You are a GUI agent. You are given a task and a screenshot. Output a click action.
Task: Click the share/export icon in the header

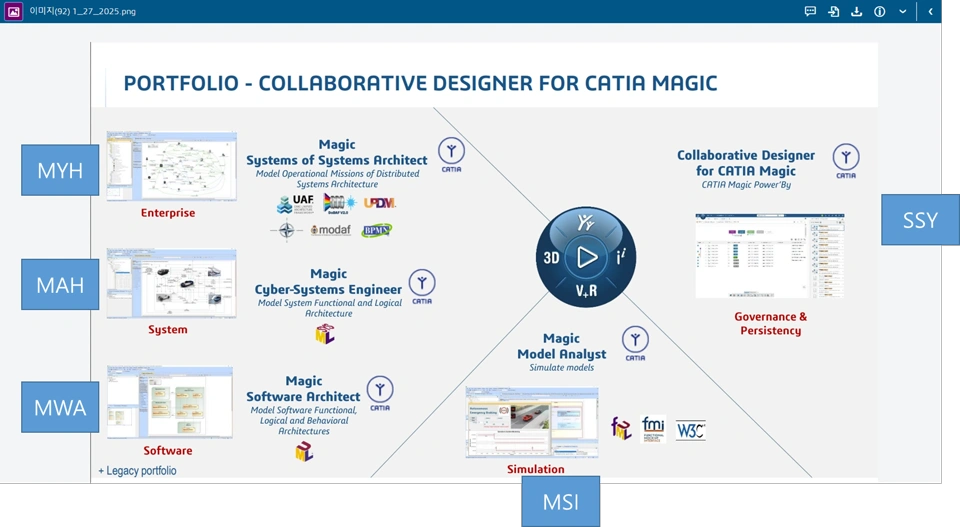pos(833,11)
